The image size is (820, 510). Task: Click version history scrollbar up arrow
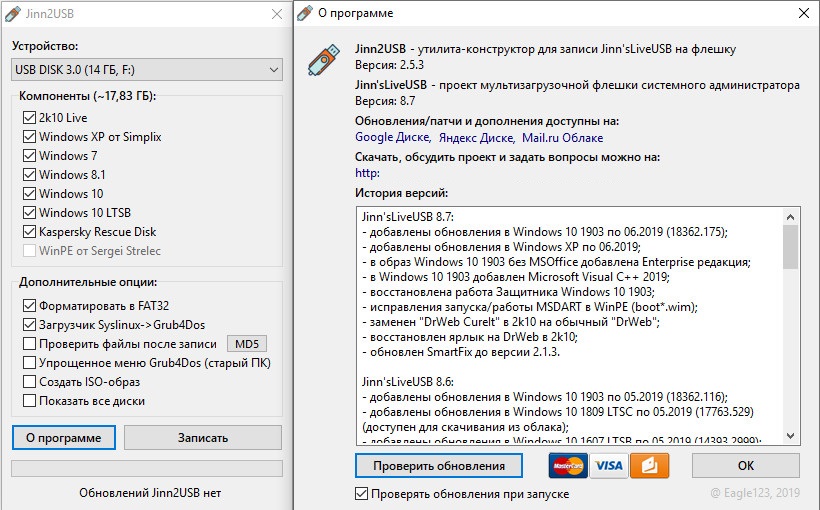tap(790, 215)
